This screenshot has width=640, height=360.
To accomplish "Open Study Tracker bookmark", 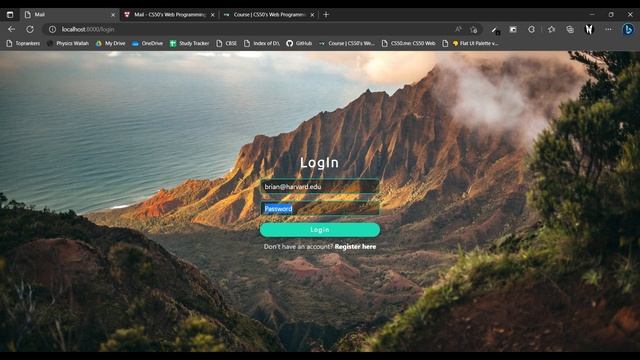I will 189,43.
